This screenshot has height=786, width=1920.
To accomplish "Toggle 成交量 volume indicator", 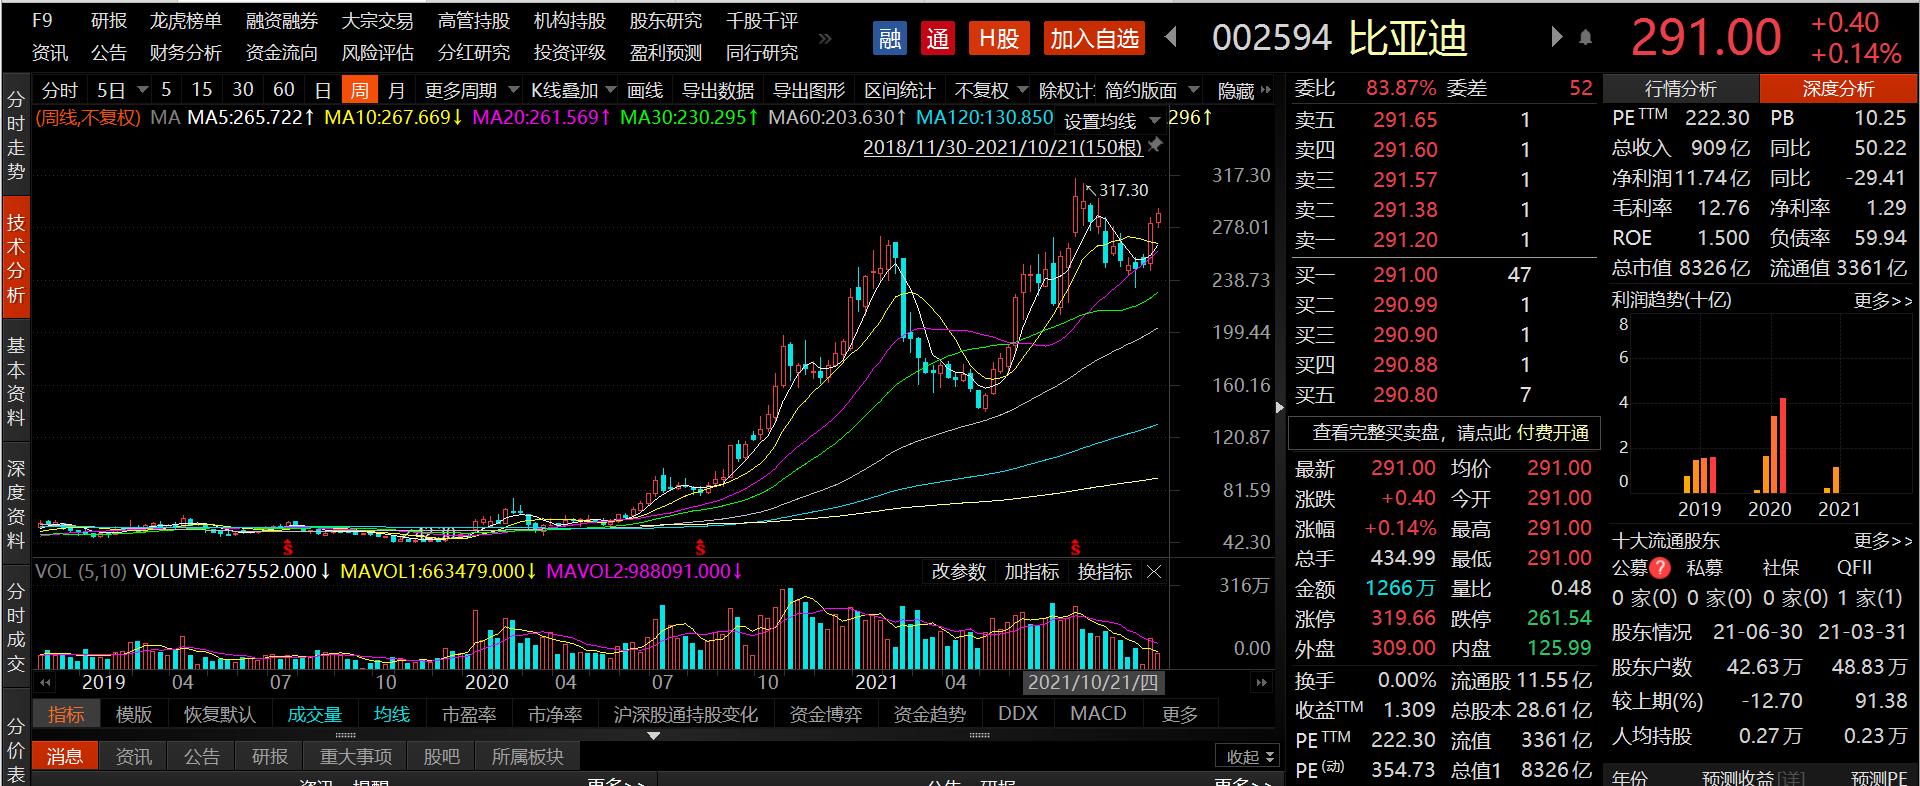I will coord(314,714).
